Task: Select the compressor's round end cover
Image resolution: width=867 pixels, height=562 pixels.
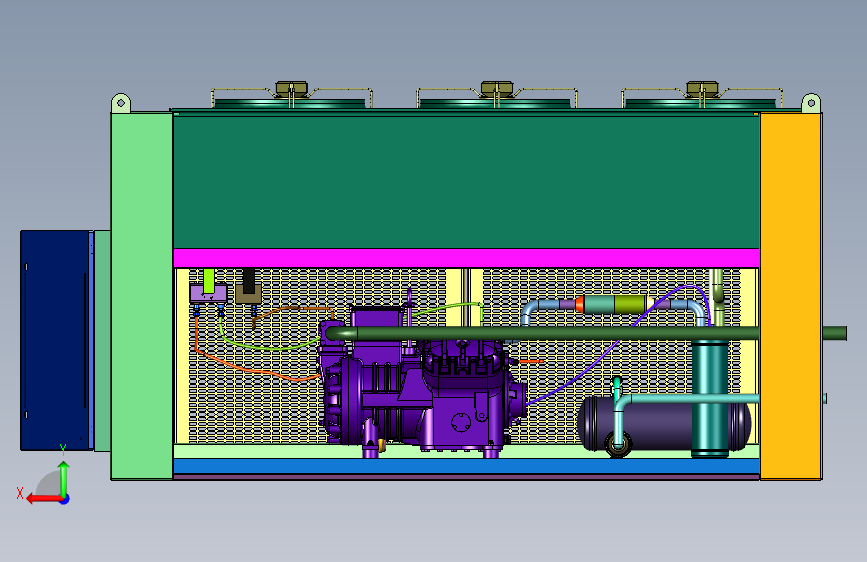Action: 349,403
